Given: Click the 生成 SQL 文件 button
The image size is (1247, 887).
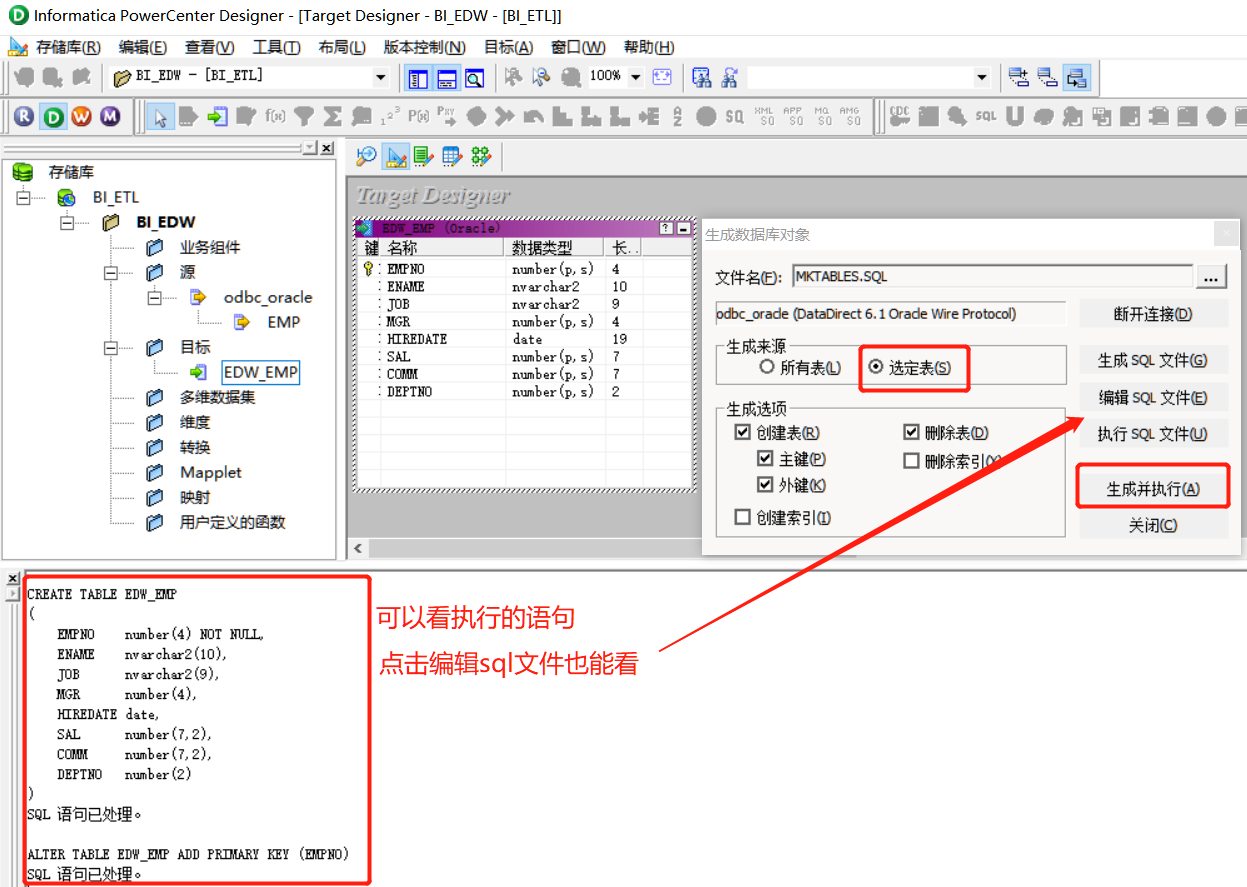Looking at the screenshot, I should point(1153,360).
